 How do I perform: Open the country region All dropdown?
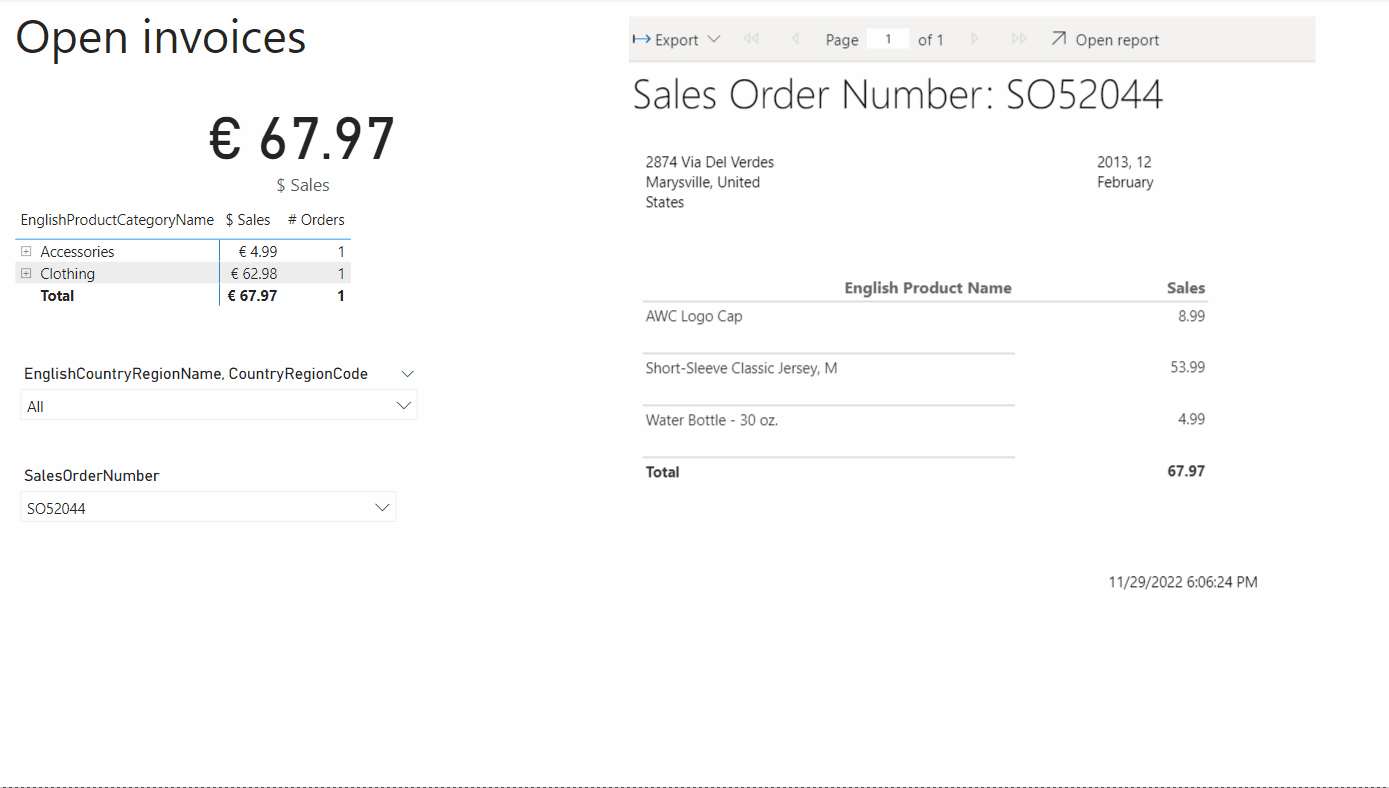tap(218, 406)
